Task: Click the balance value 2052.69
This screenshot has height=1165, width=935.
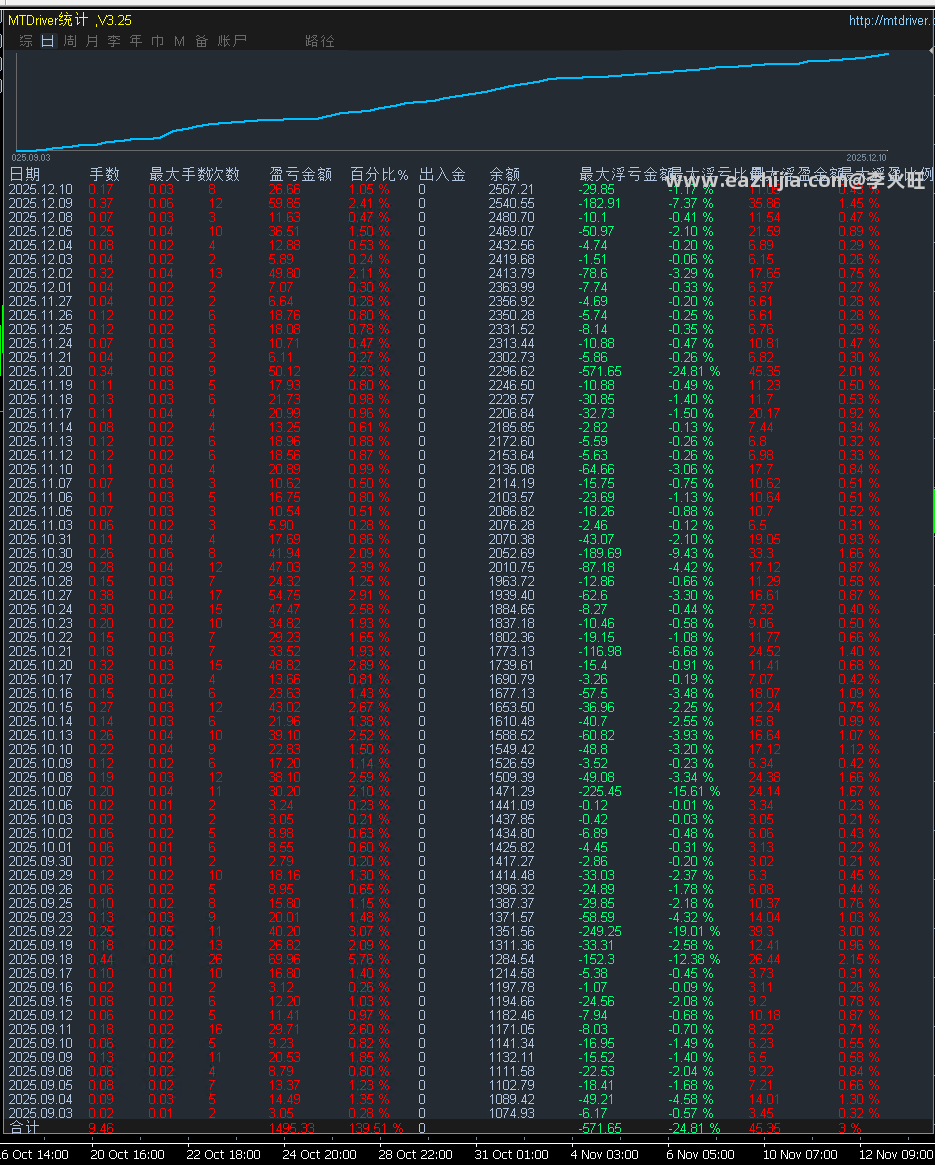Action: click(x=511, y=554)
